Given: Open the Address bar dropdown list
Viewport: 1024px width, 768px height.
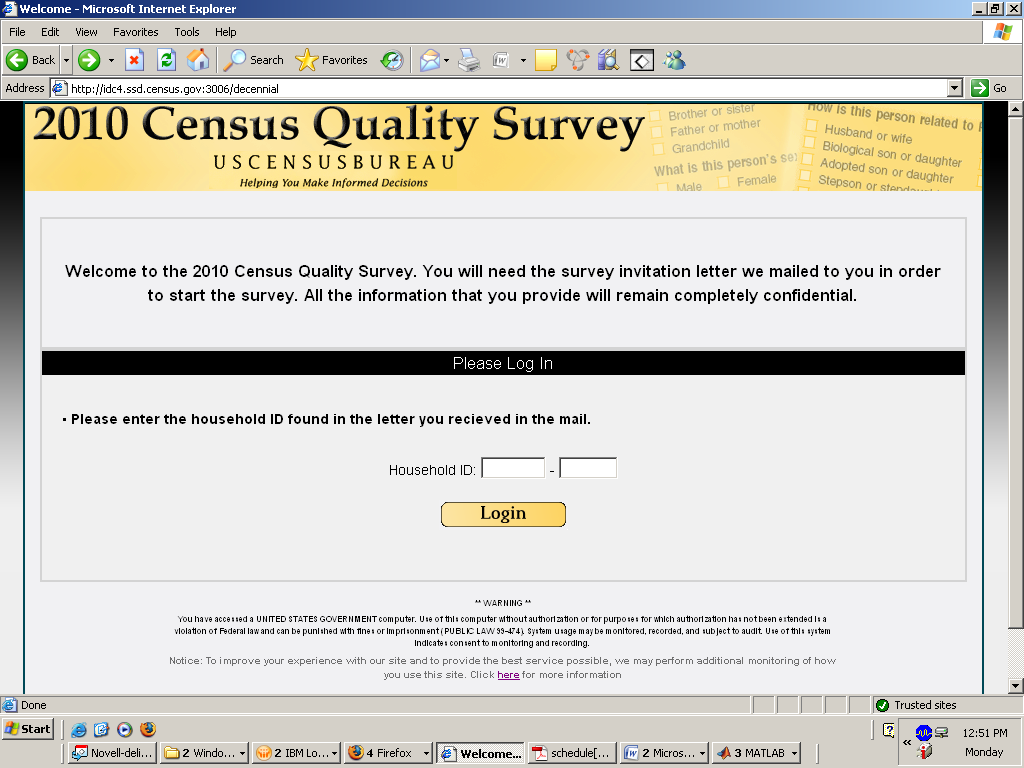Looking at the screenshot, I should coord(954,88).
